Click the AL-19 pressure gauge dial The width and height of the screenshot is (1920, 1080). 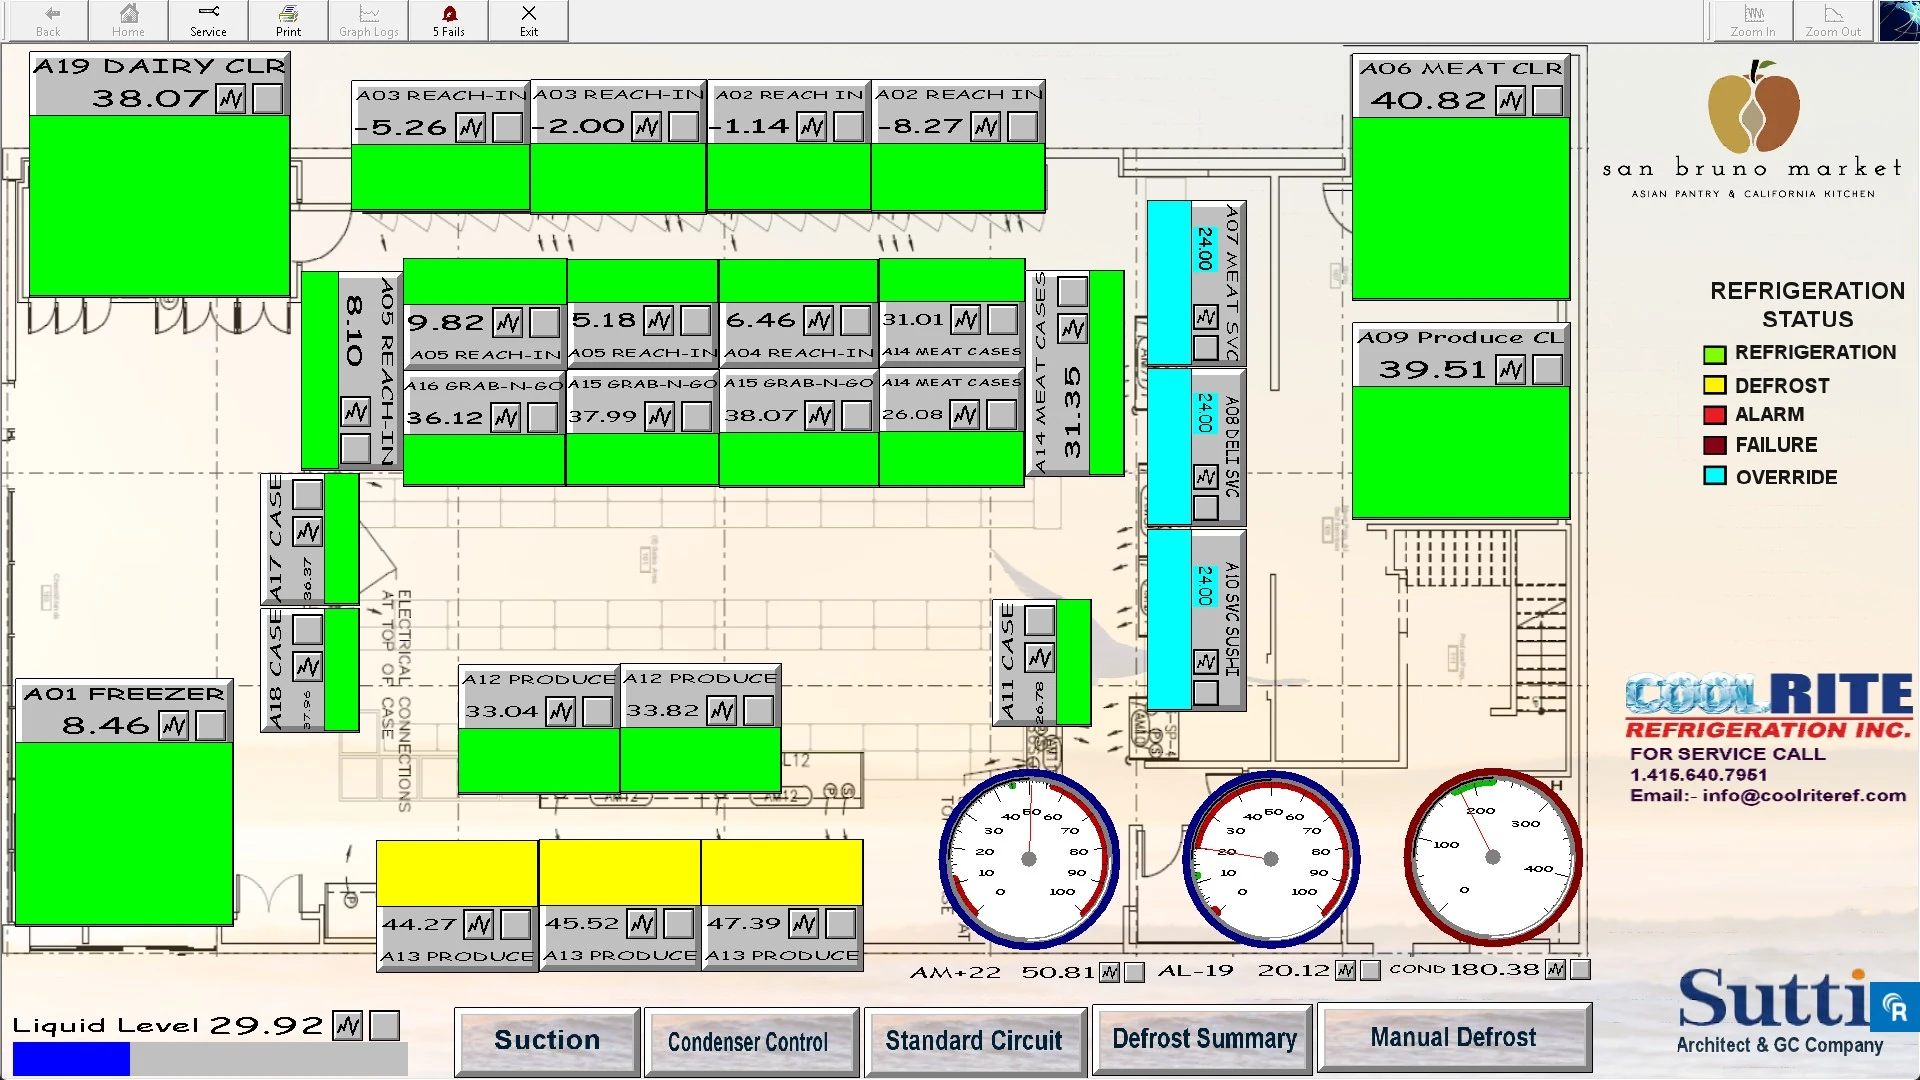tap(1271, 859)
